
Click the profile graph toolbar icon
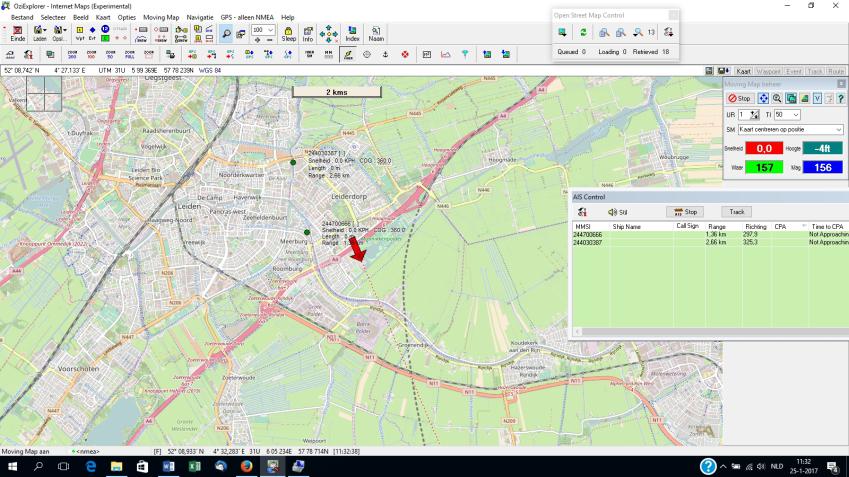pyautogui.click(x=446, y=54)
